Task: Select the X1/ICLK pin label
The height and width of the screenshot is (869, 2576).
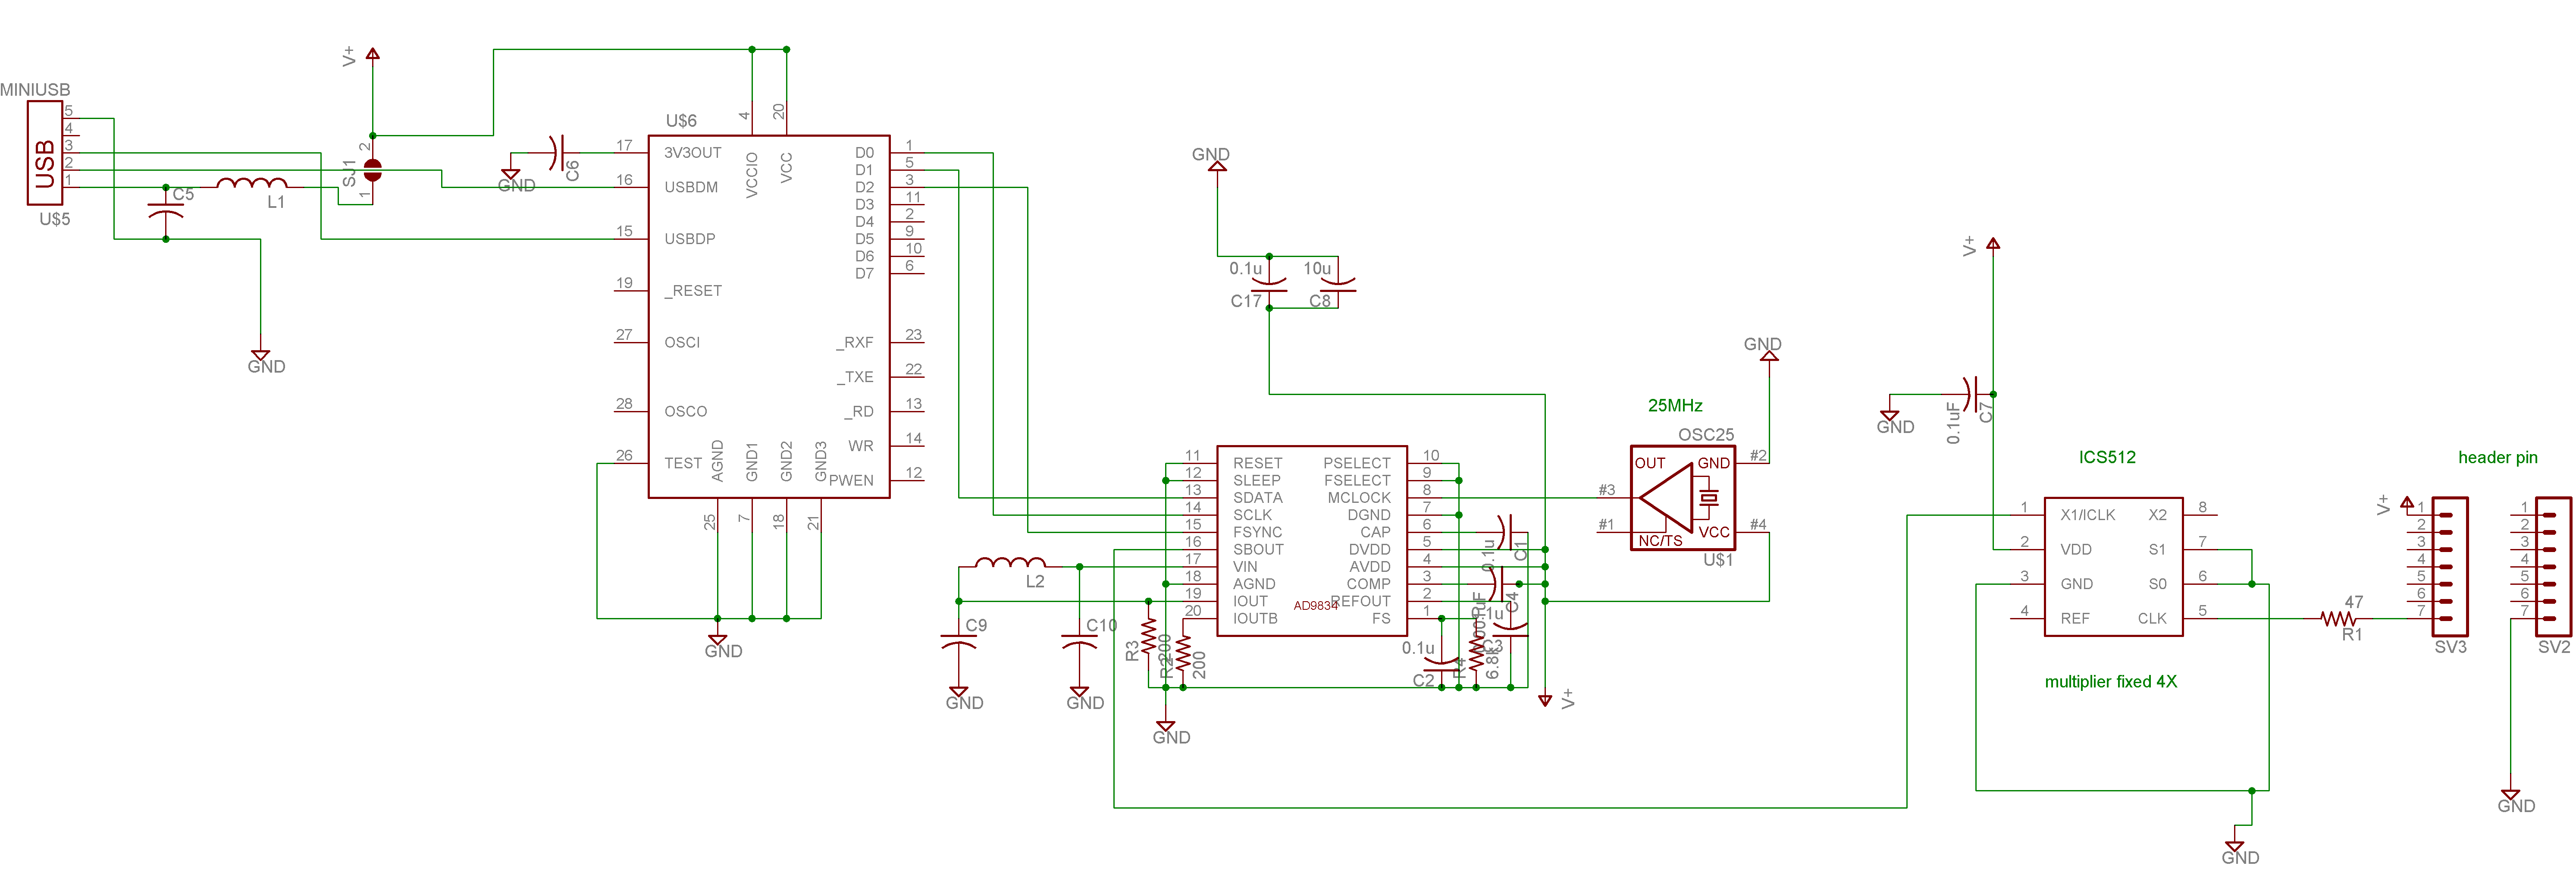Action: point(2087,516)
